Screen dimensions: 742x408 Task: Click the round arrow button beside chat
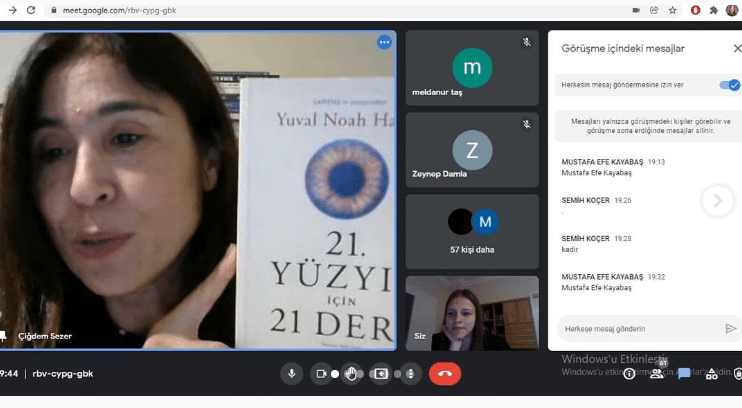717,201
